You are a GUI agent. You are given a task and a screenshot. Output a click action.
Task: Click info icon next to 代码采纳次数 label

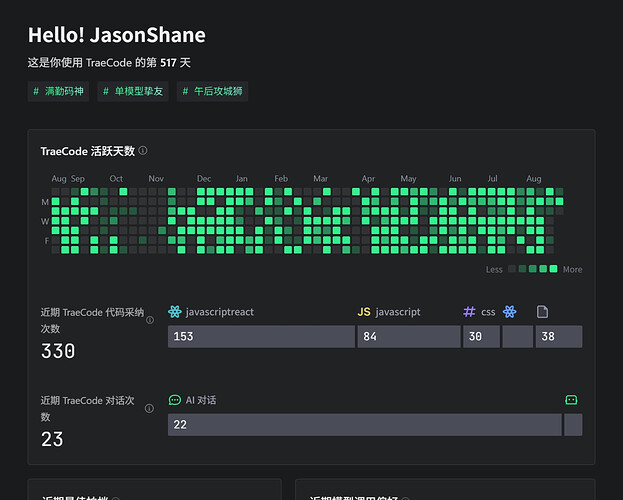point(150,320)
